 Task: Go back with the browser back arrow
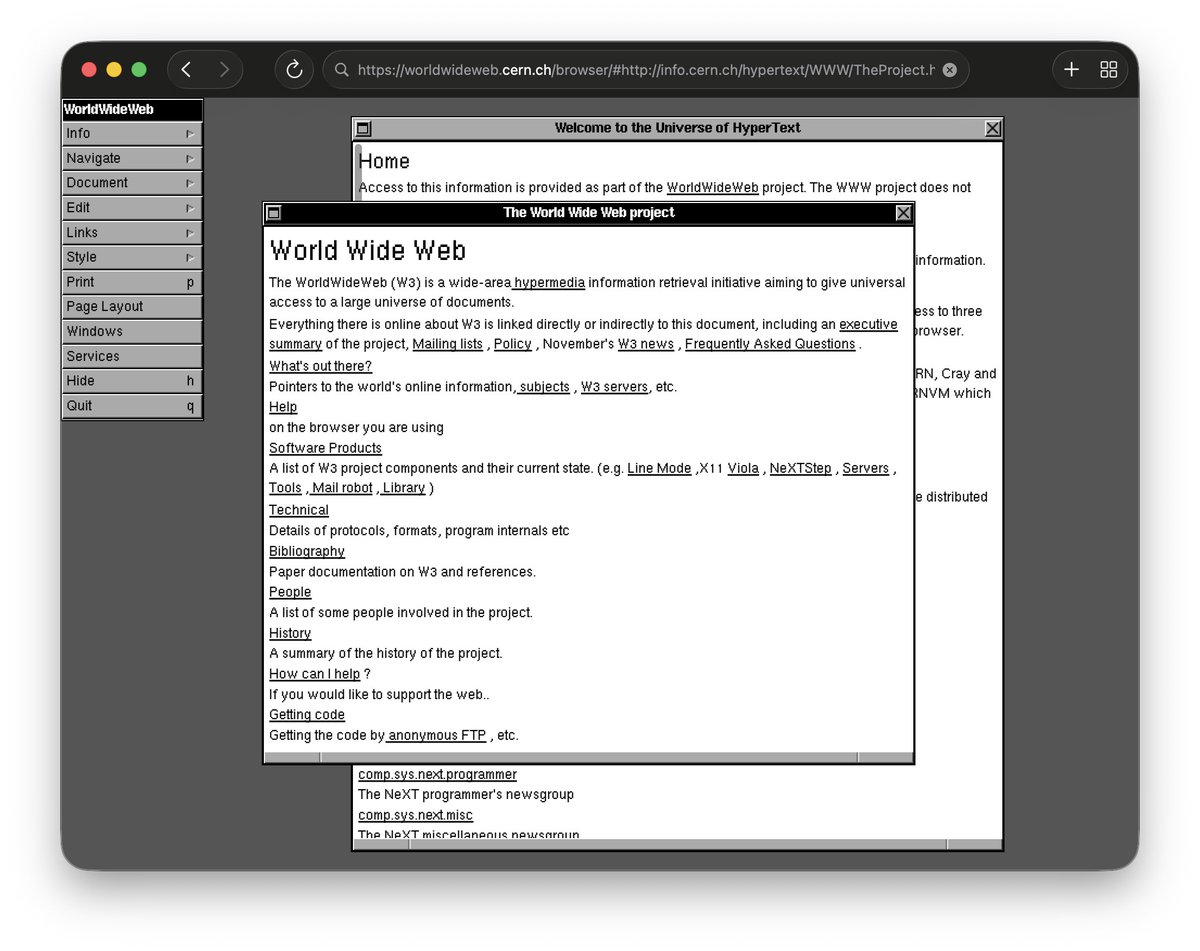point(187,69)
